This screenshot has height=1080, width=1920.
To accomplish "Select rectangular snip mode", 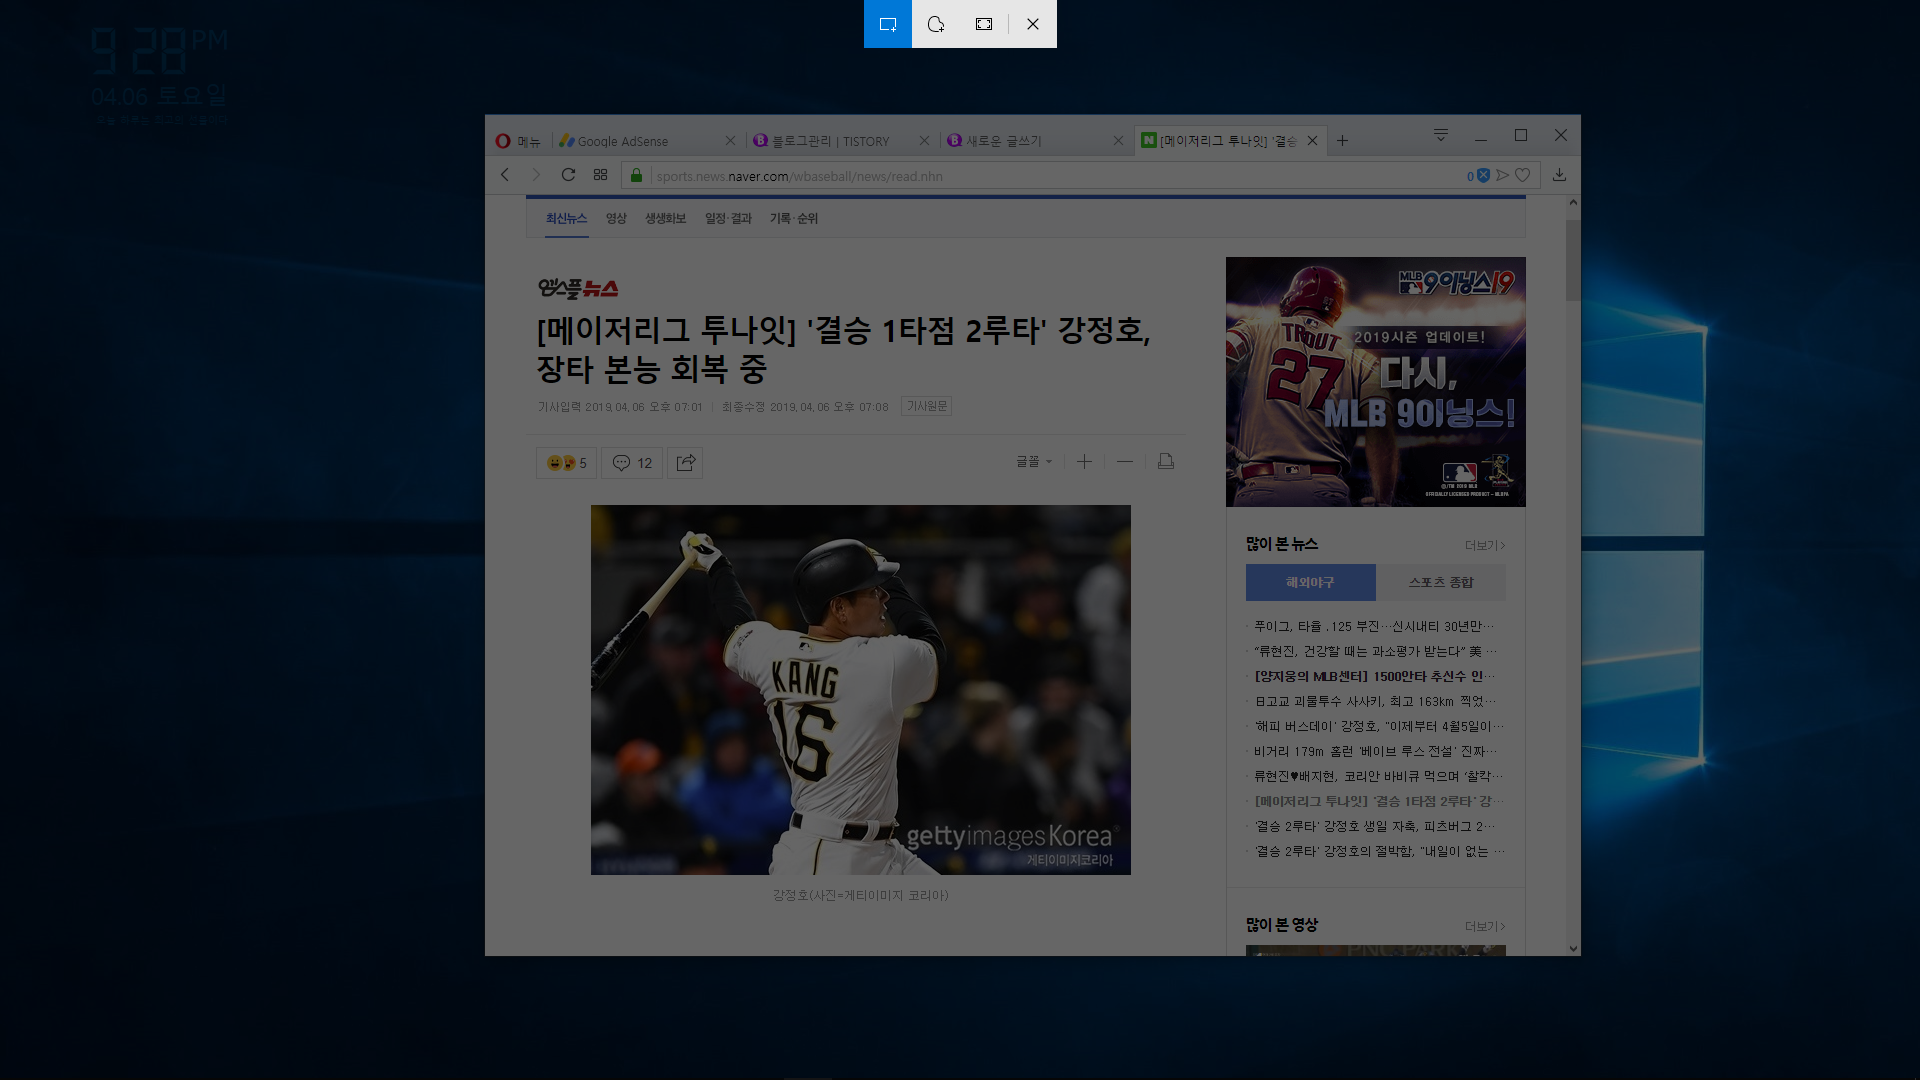I will [887, 24].
